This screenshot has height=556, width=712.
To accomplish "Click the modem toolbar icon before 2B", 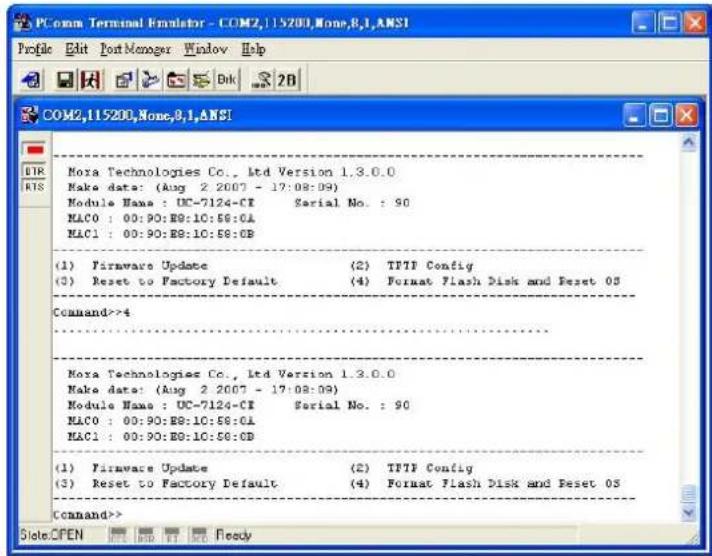I will [x=262, y=80].
